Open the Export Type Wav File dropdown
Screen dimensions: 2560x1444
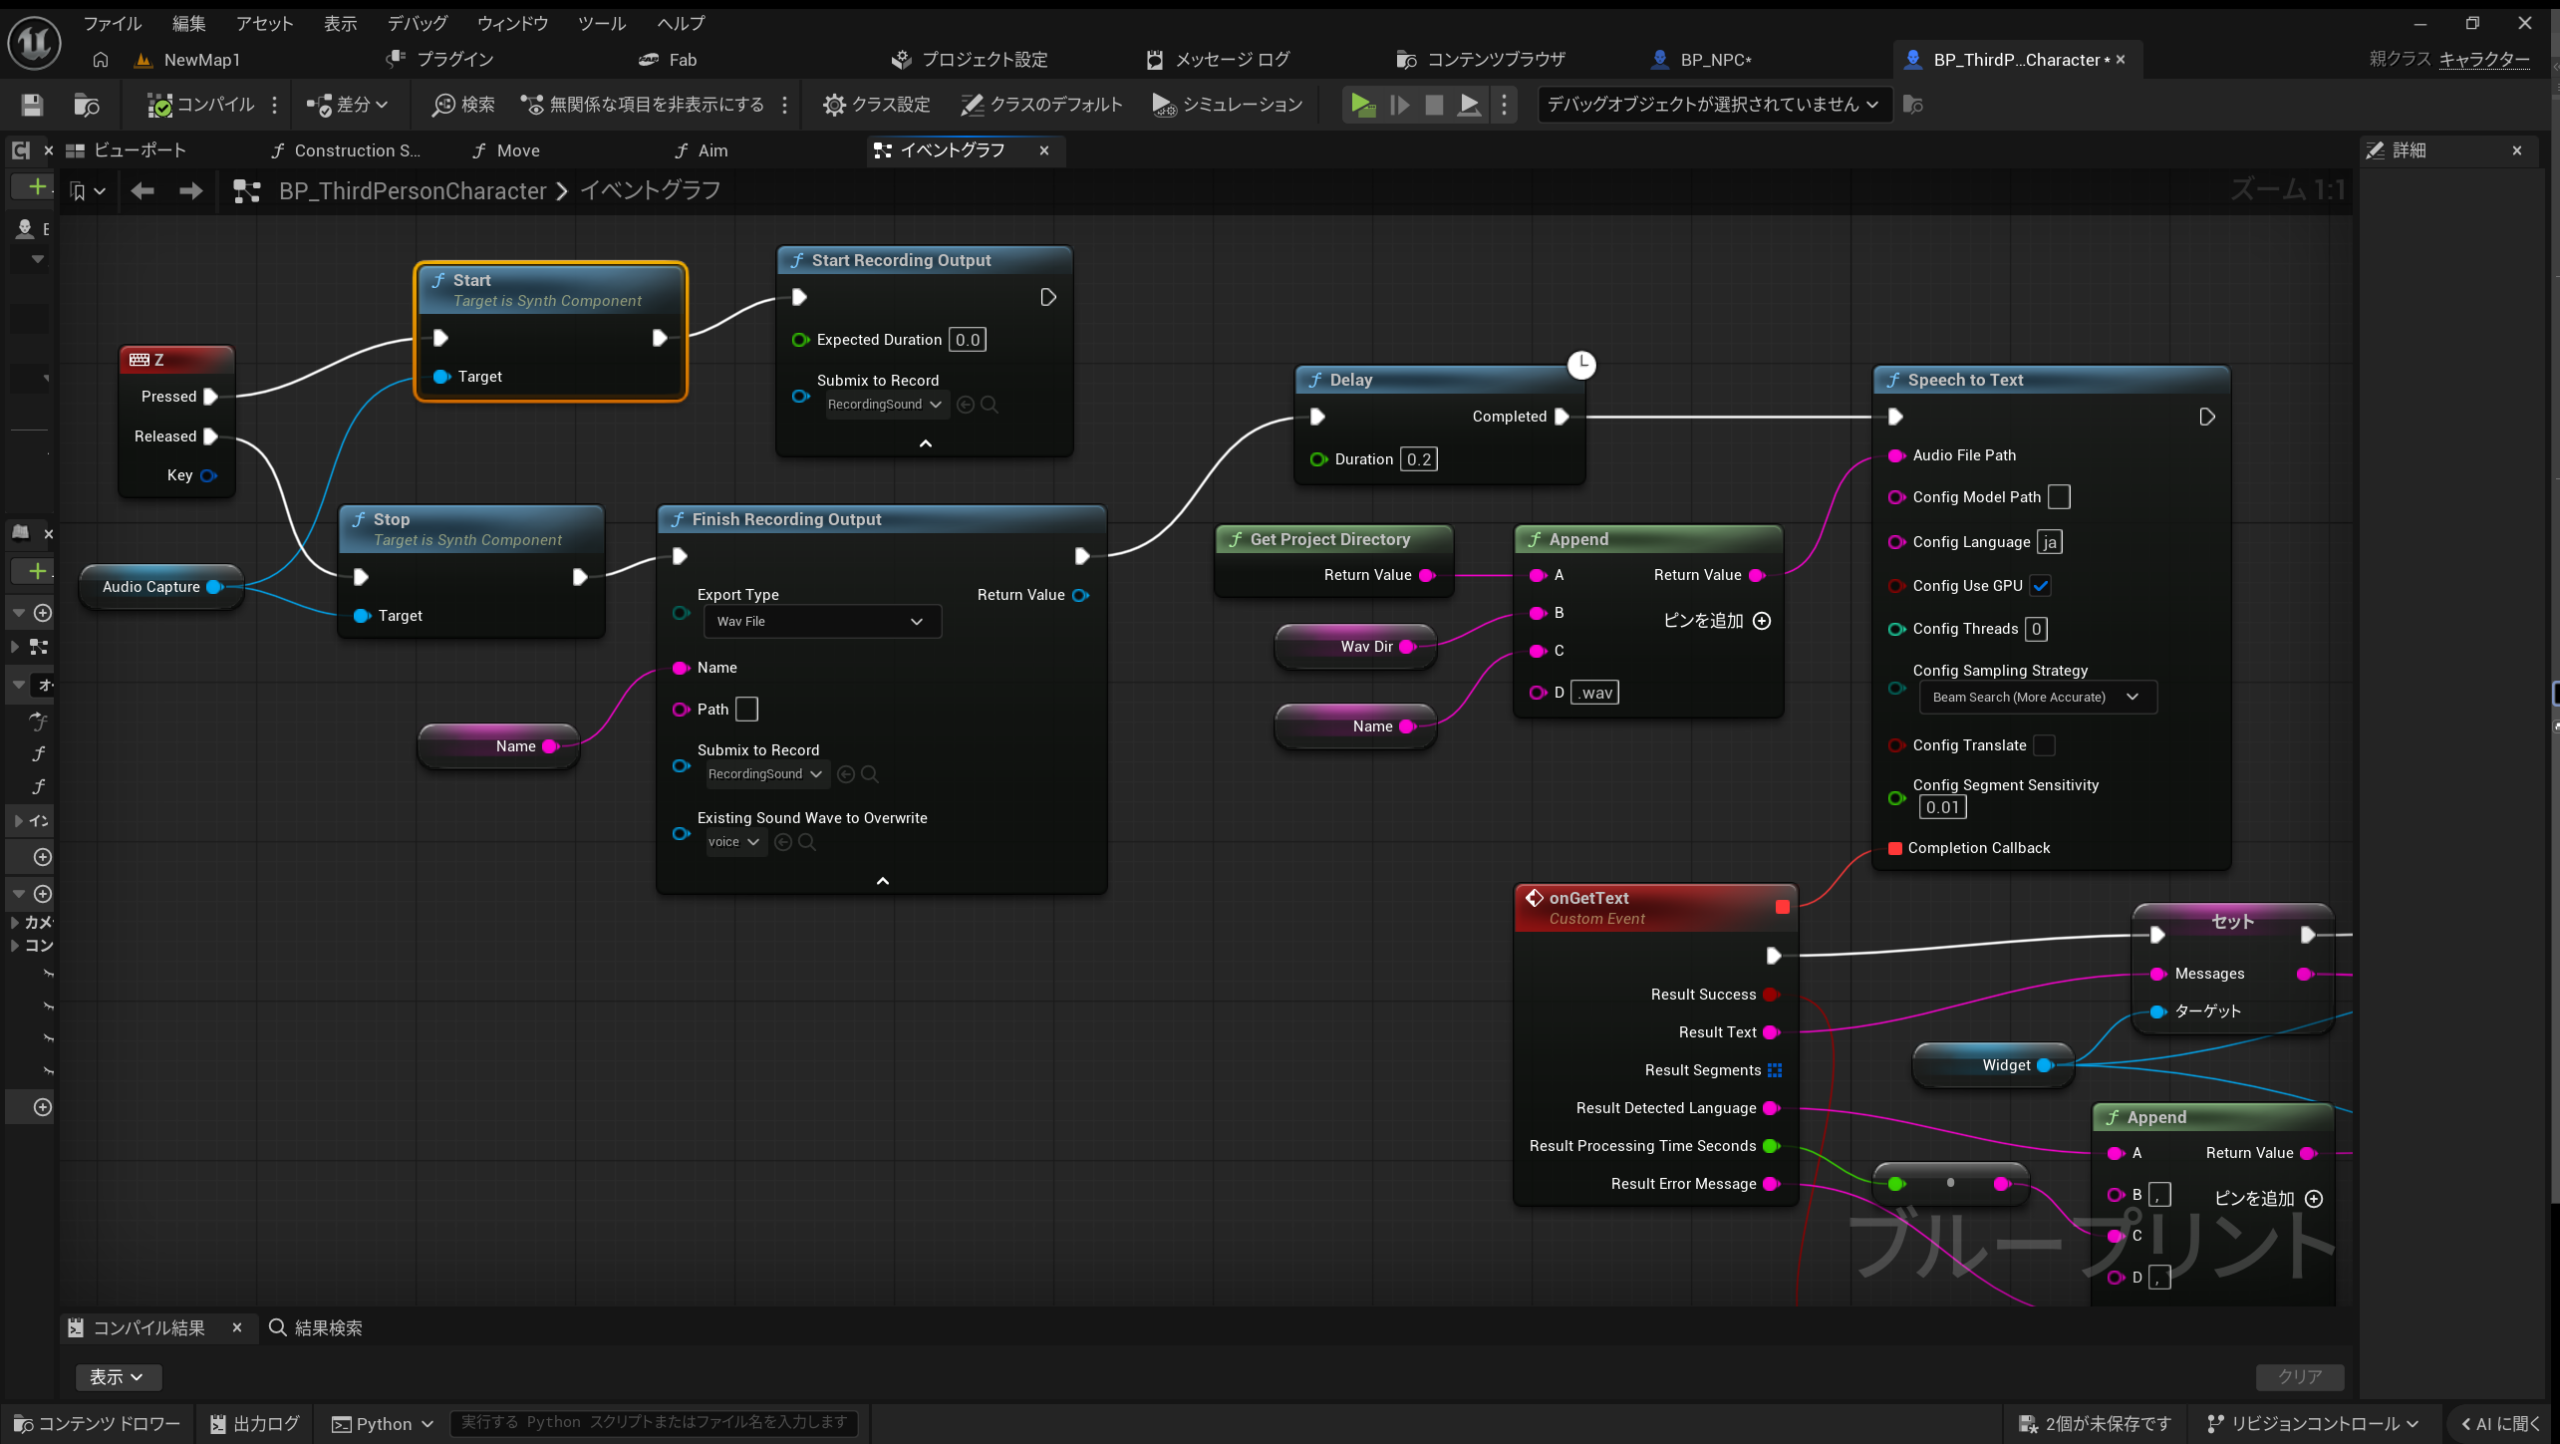(x=821, y=621)
